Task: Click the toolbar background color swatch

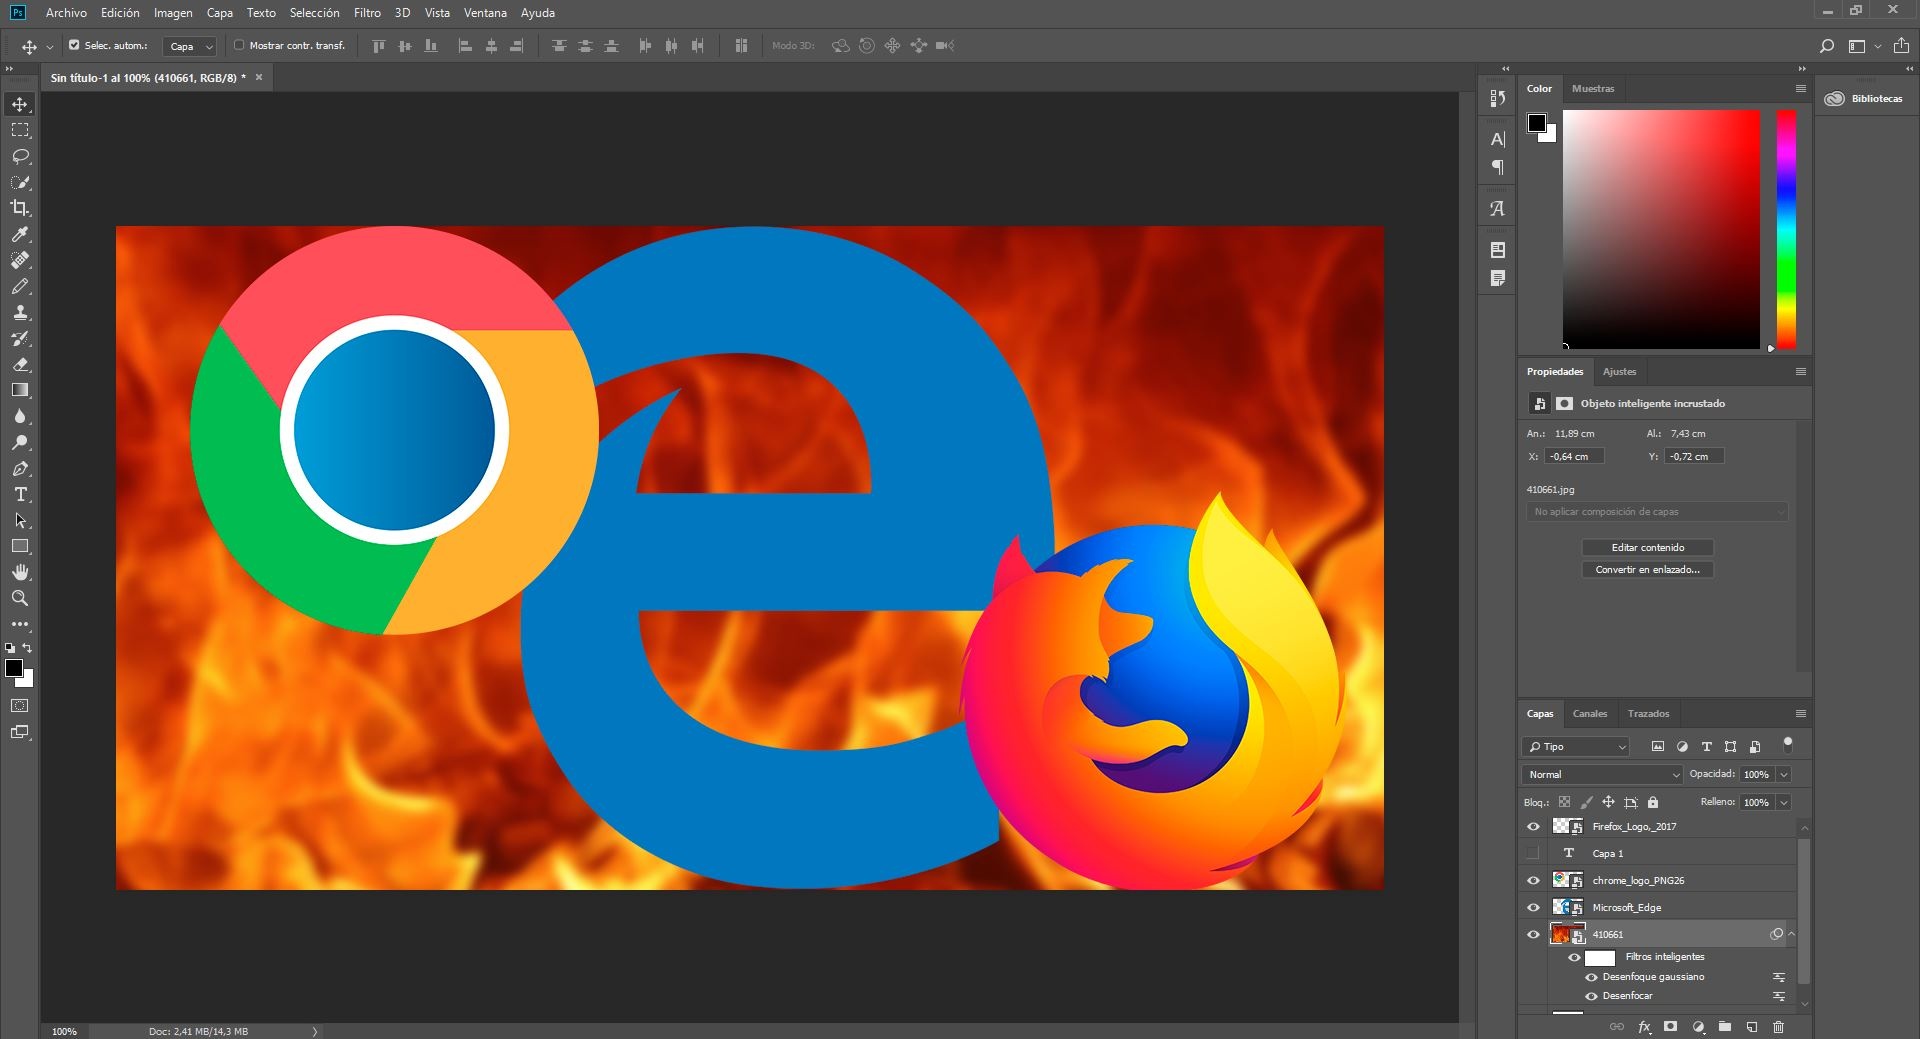Action: (24, 678)
